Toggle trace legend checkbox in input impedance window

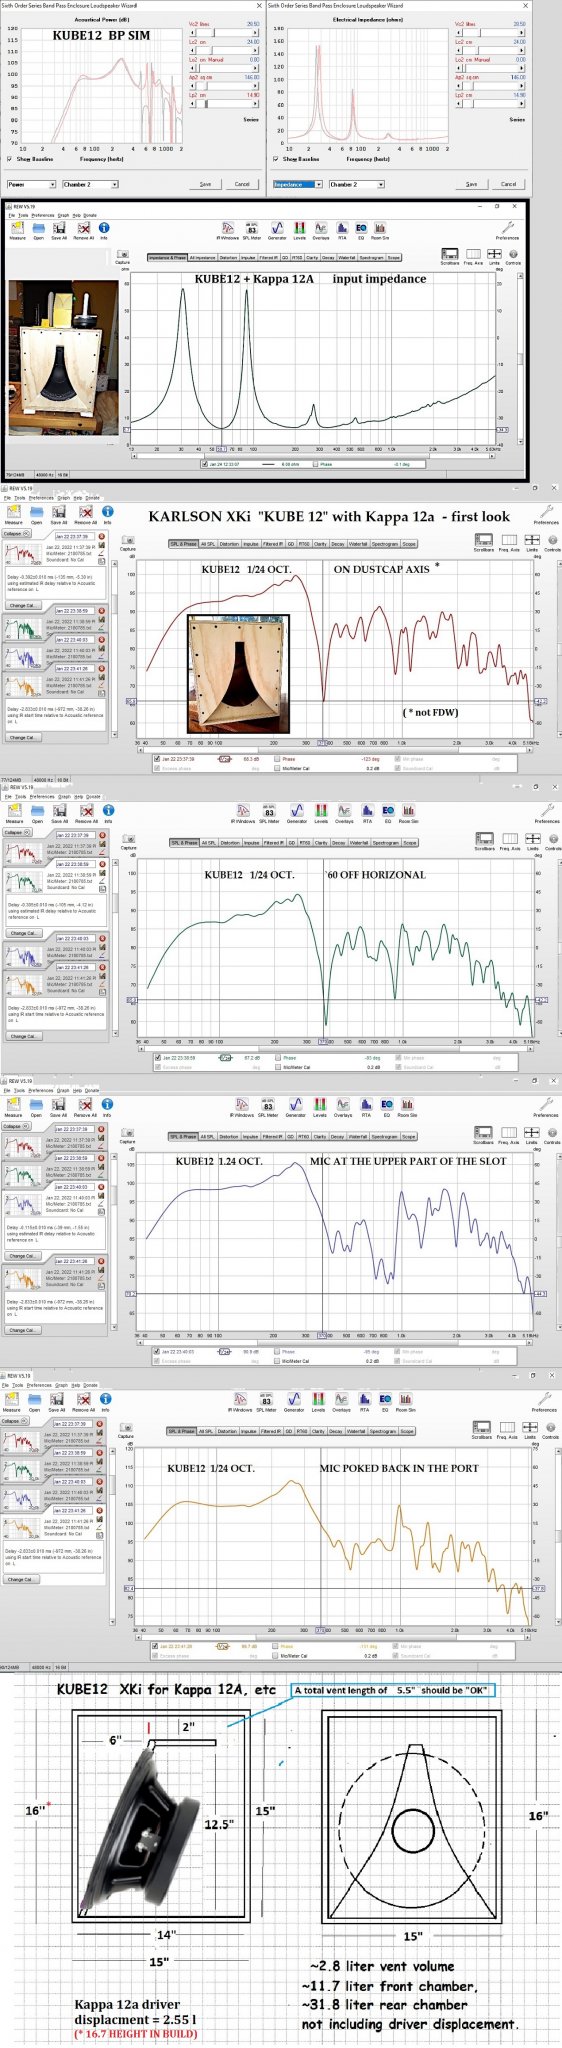click(x=205, y=463)
